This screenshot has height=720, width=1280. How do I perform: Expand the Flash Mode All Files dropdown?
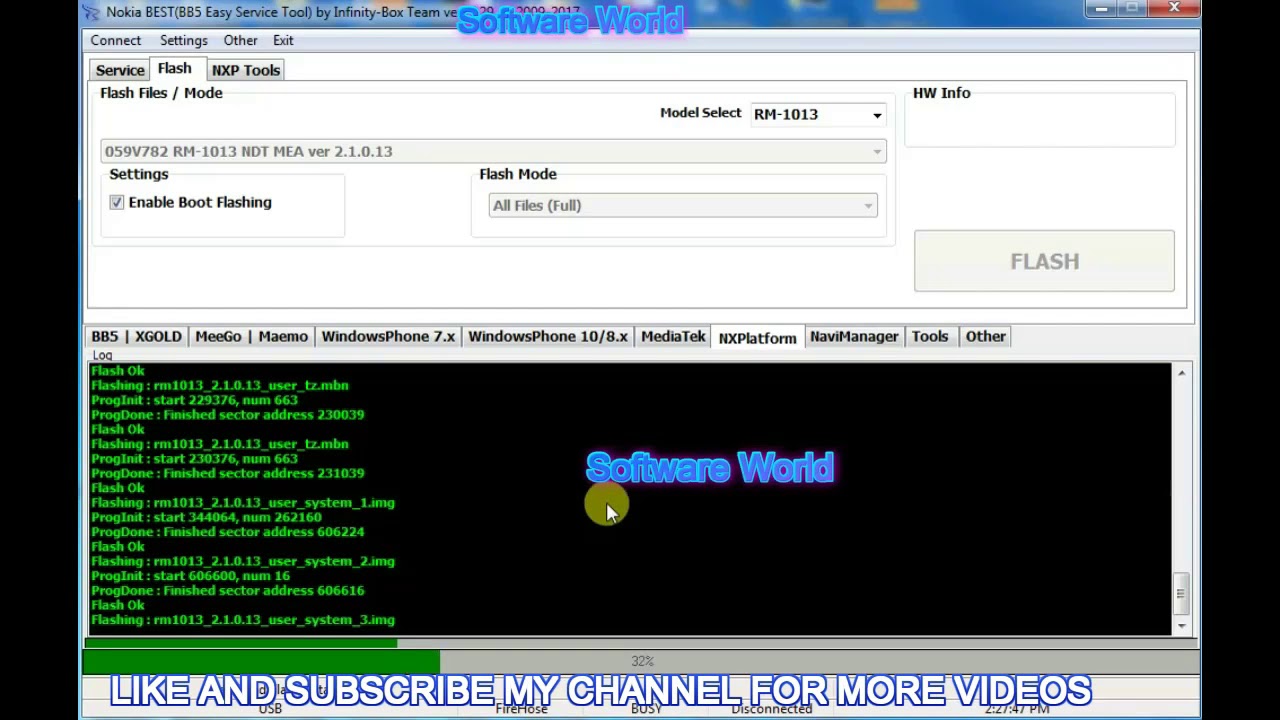[683, 205]
